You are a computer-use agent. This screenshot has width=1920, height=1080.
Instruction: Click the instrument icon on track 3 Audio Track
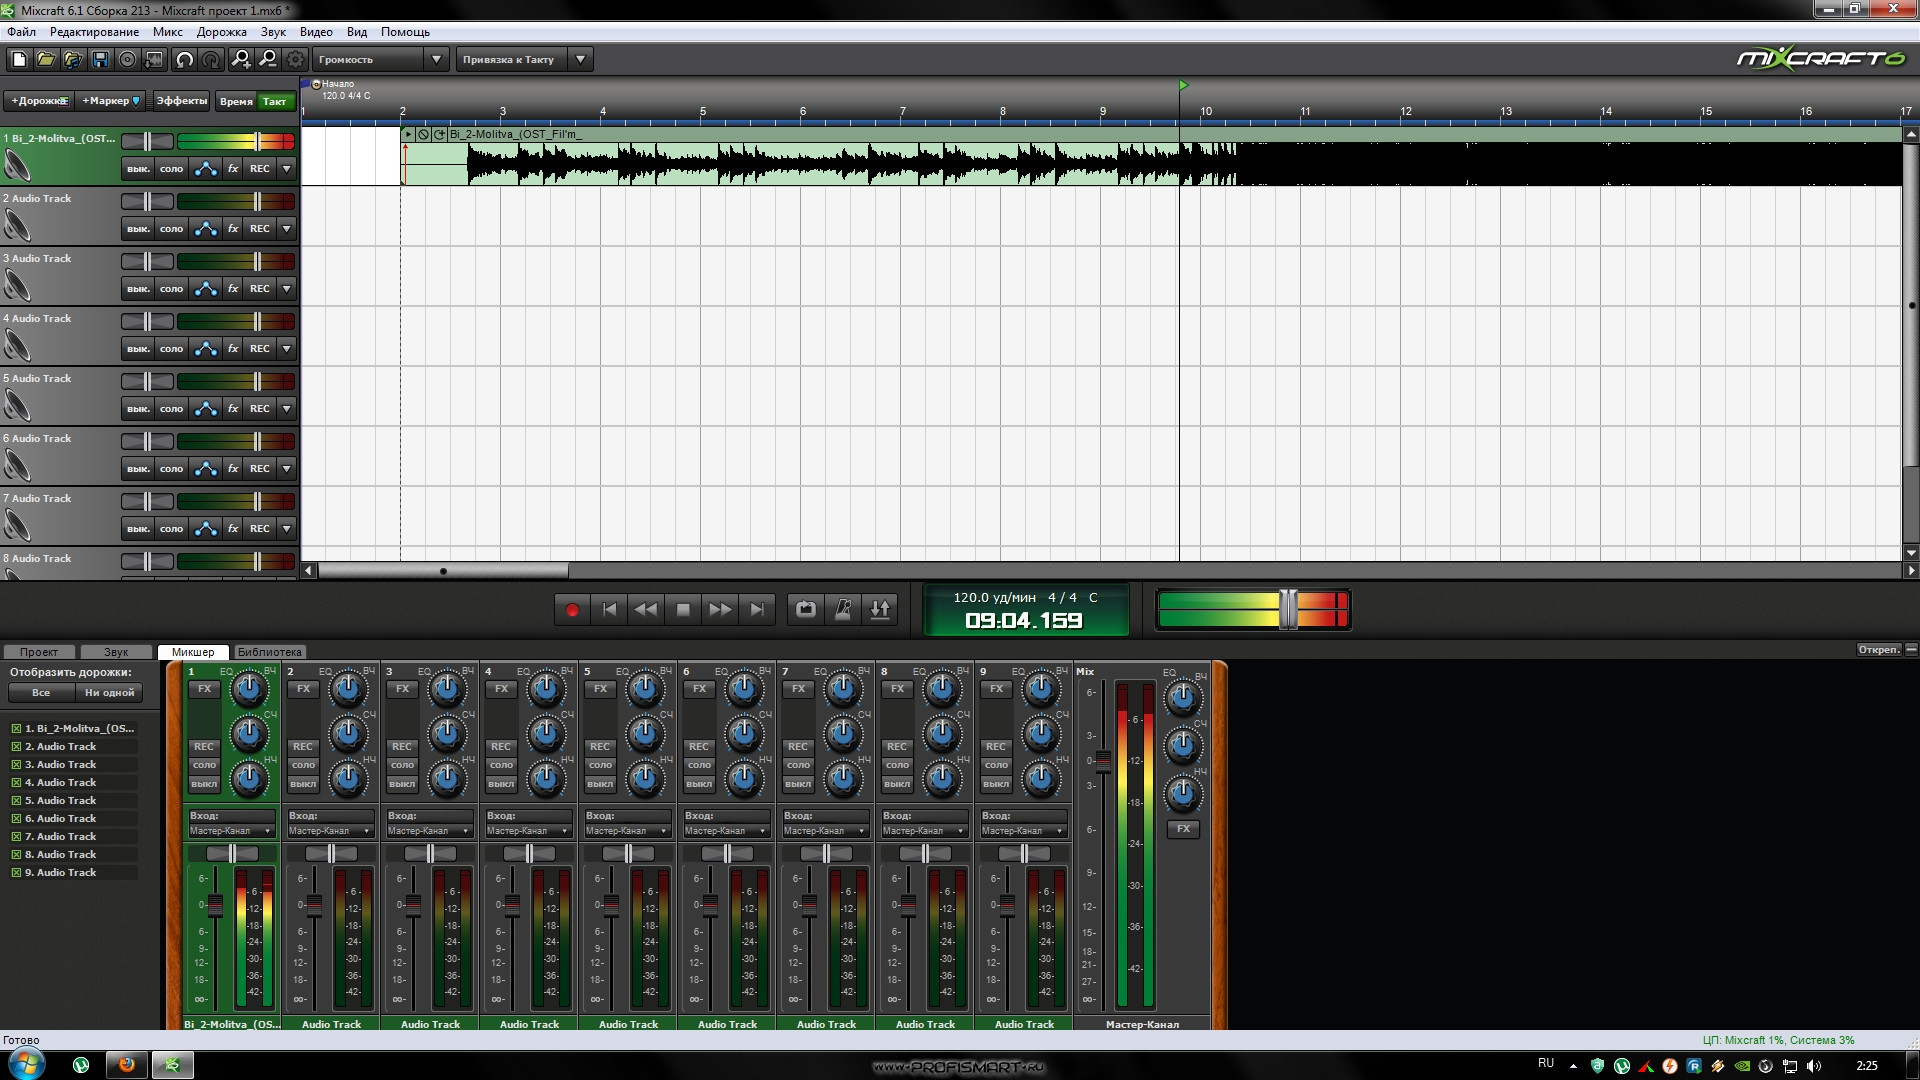coord(17,286)
